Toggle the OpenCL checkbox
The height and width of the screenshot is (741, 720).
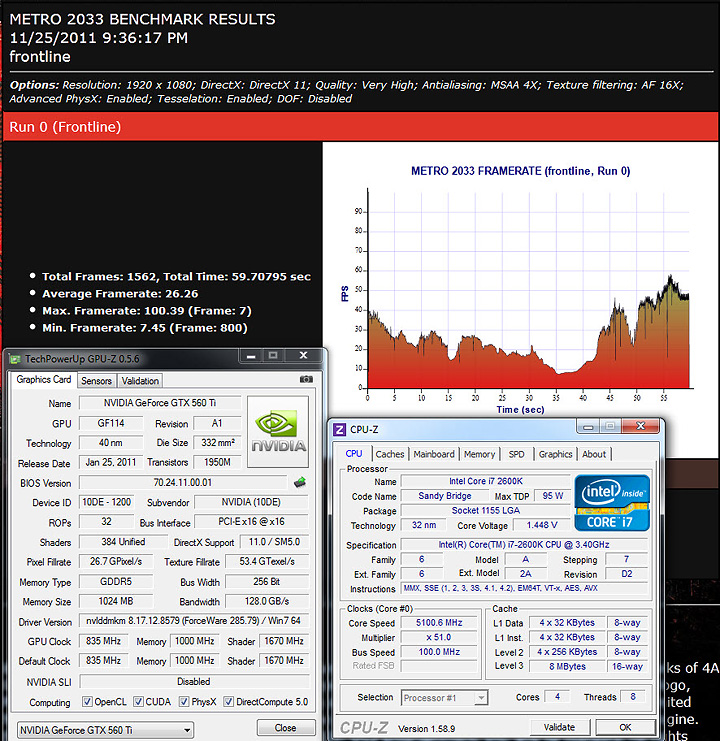tap(87, 702)
